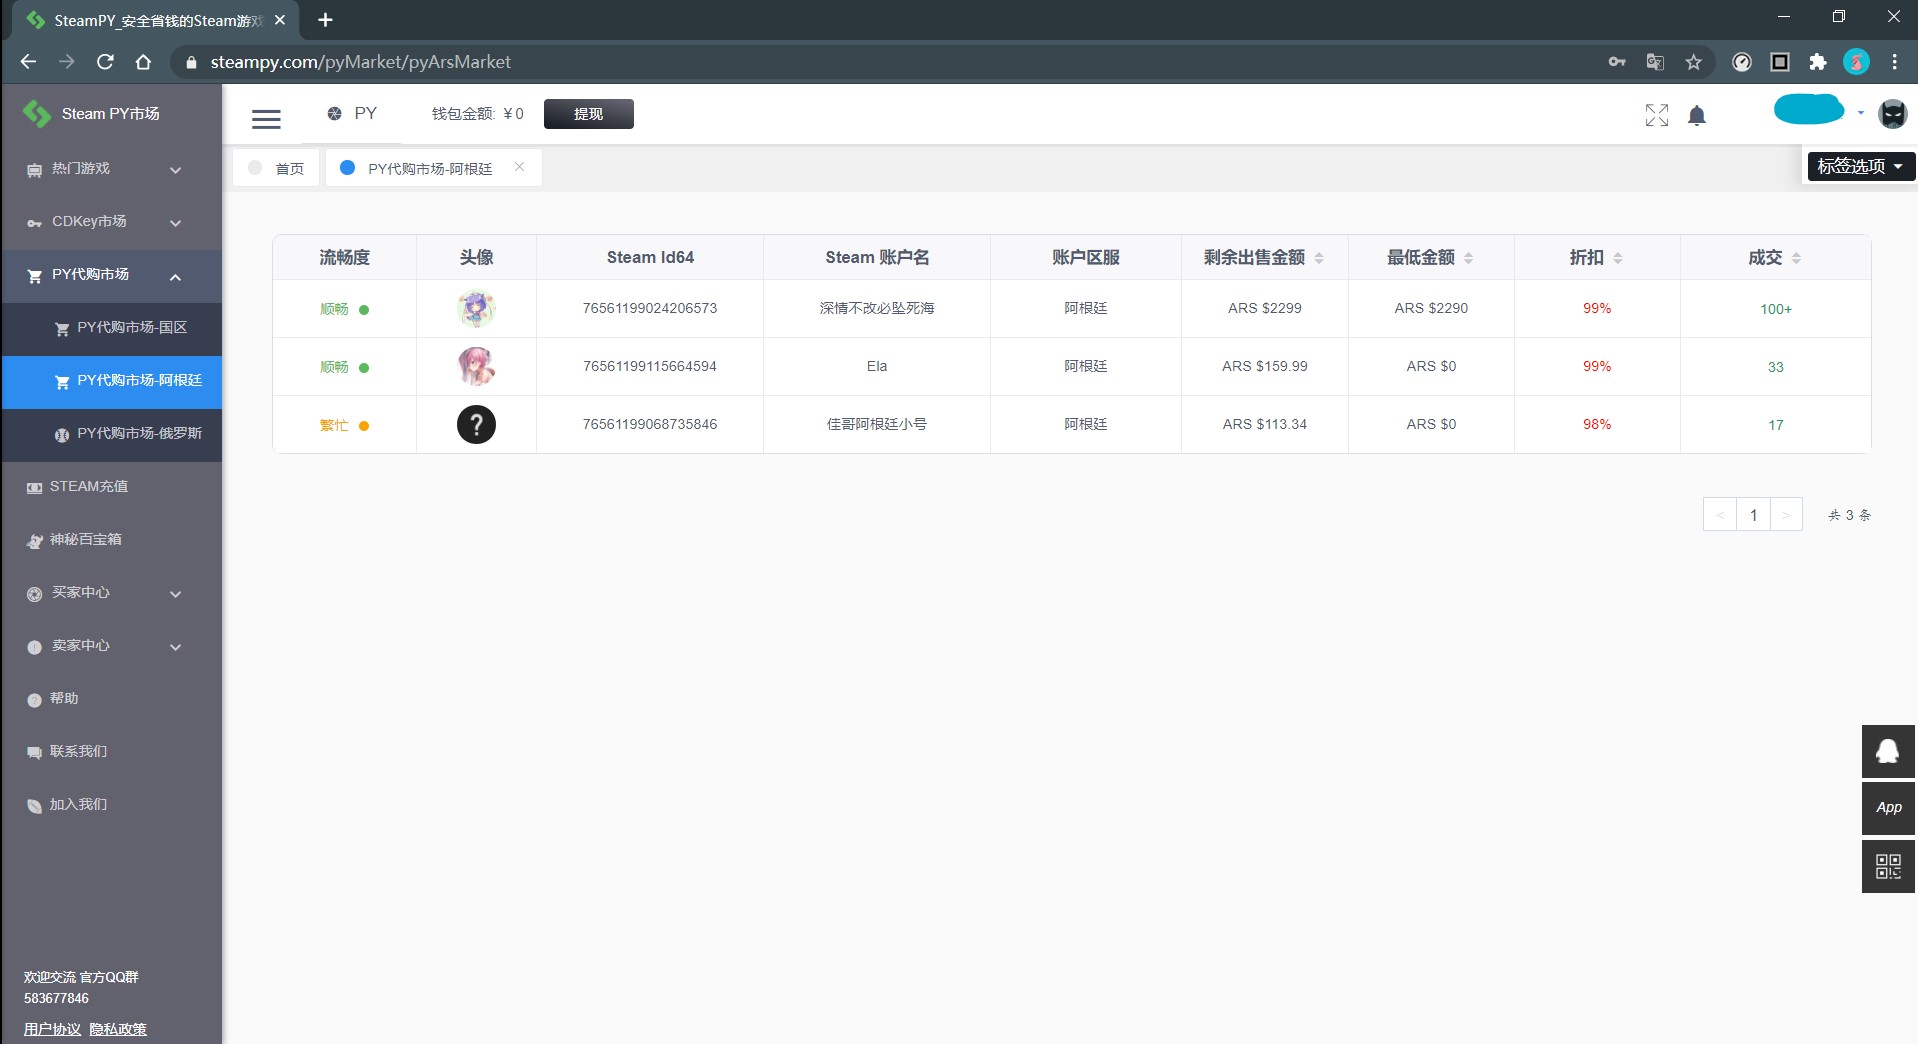Image resolution: width=1918 pixels, height=1044 pixels.
Task: Click account name Ela
Action: [x=877, y=366]
